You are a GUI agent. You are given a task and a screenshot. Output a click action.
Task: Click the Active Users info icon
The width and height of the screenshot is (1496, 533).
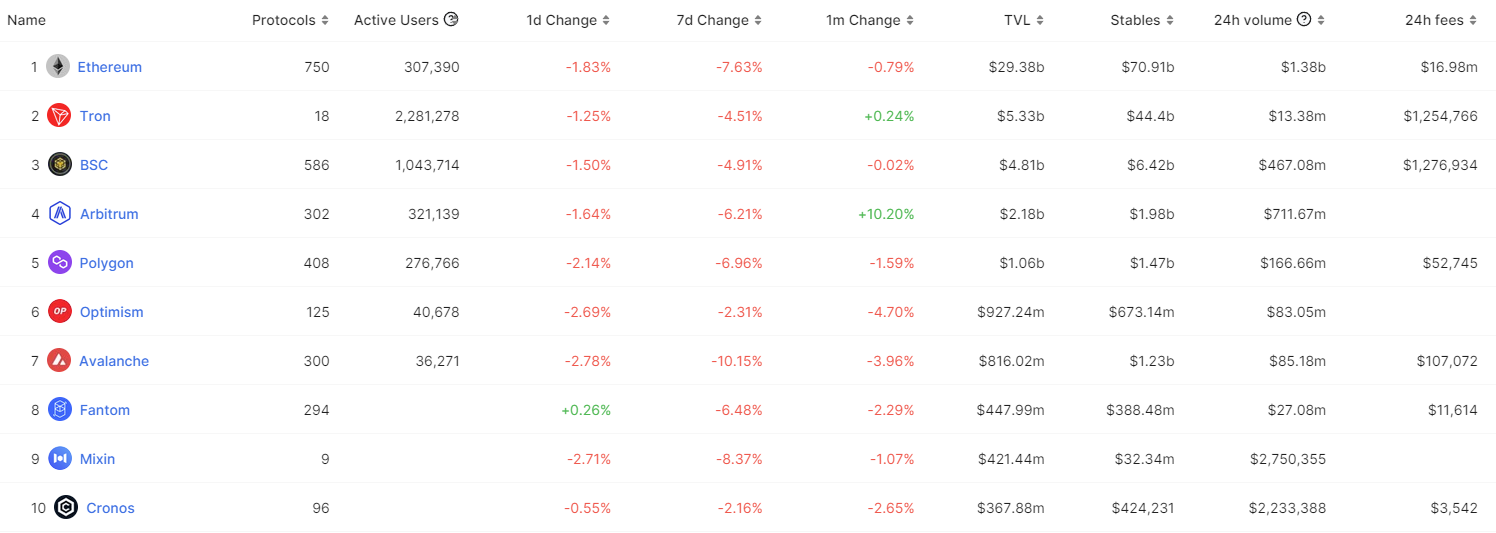click(451, 20)
